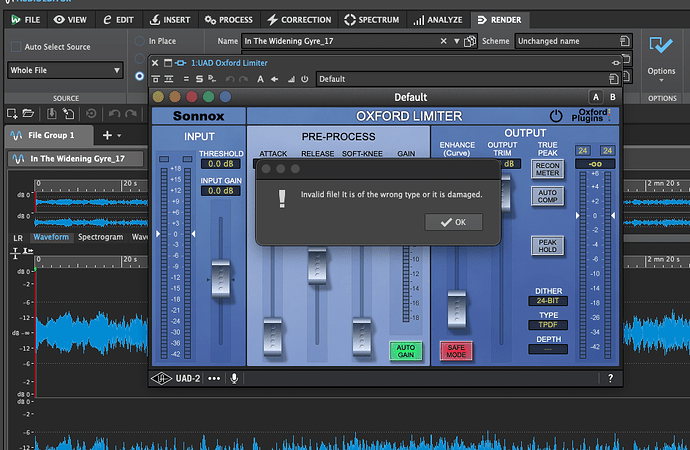Select the In Place radio option
Viewport: 690px width, 450px height.
click(x=138, y=42)
